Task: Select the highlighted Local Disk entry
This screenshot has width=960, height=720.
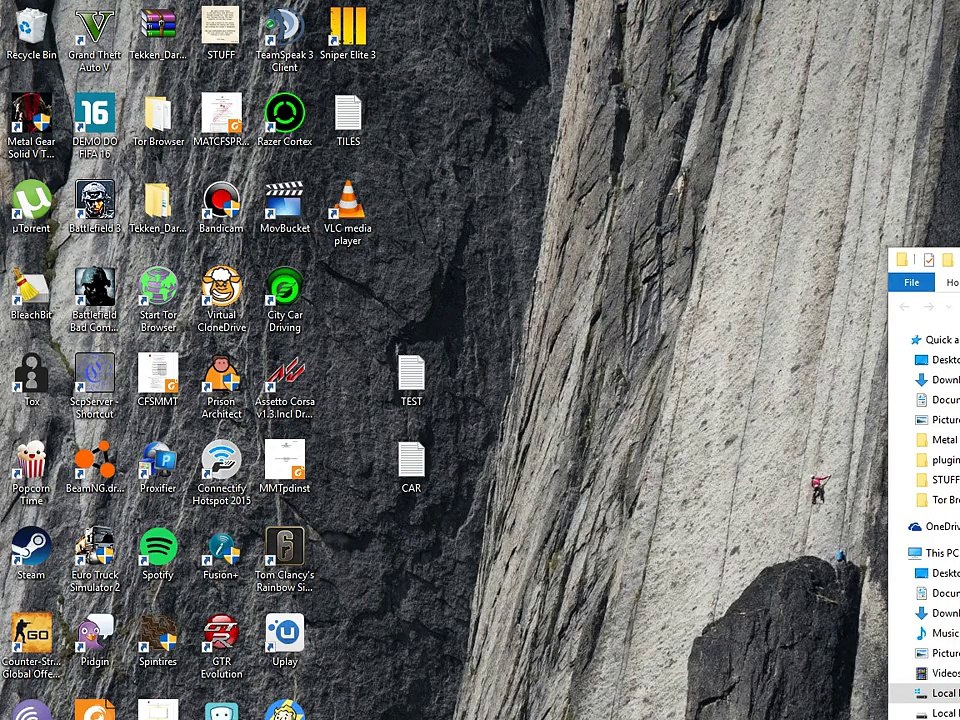Action: (x=924, y=693)
